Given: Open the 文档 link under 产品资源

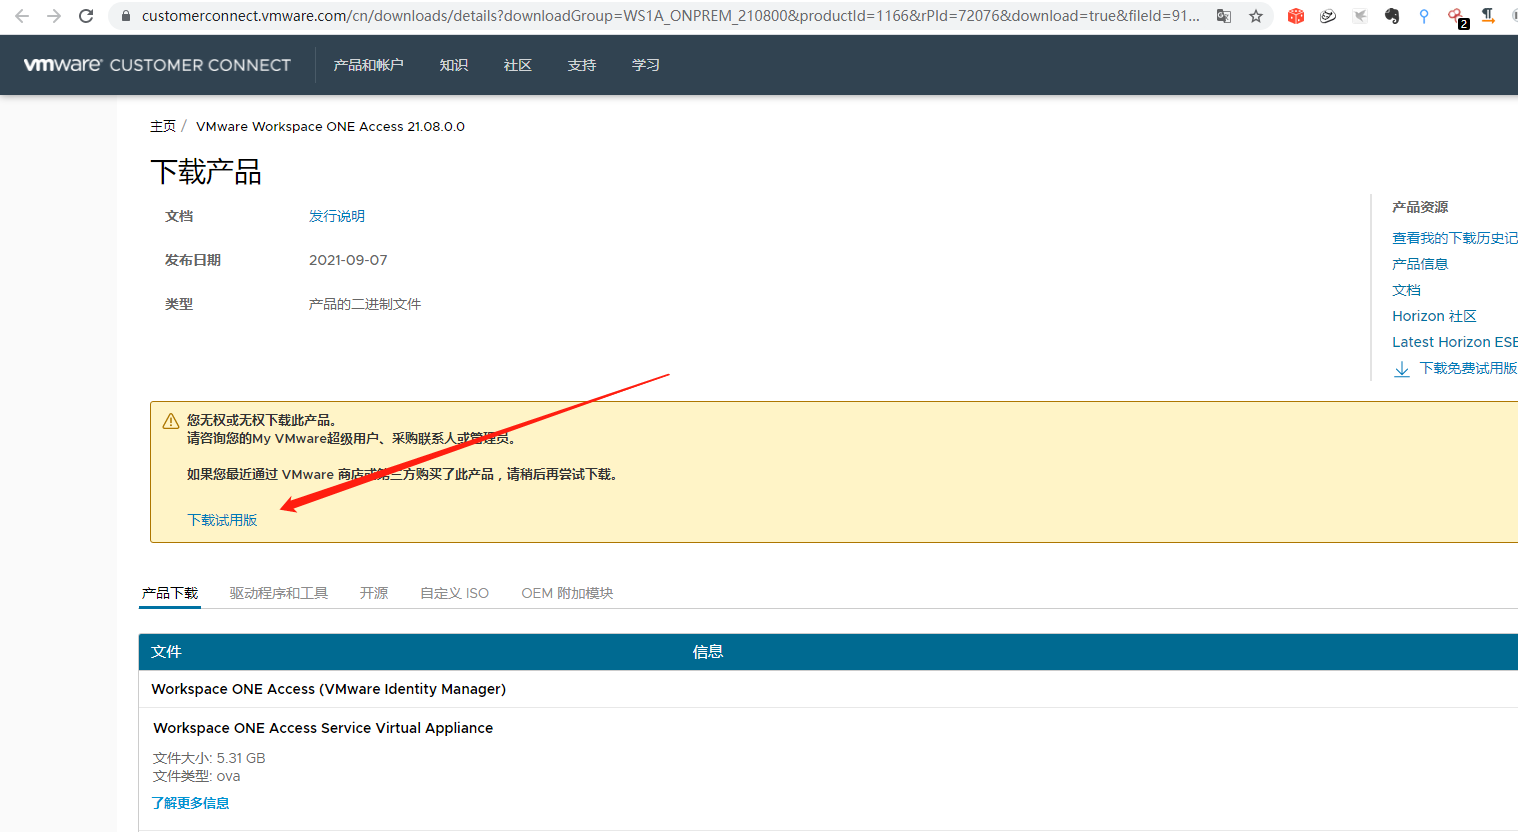Looking at the screenshot, I should [x=1406, y=290].
